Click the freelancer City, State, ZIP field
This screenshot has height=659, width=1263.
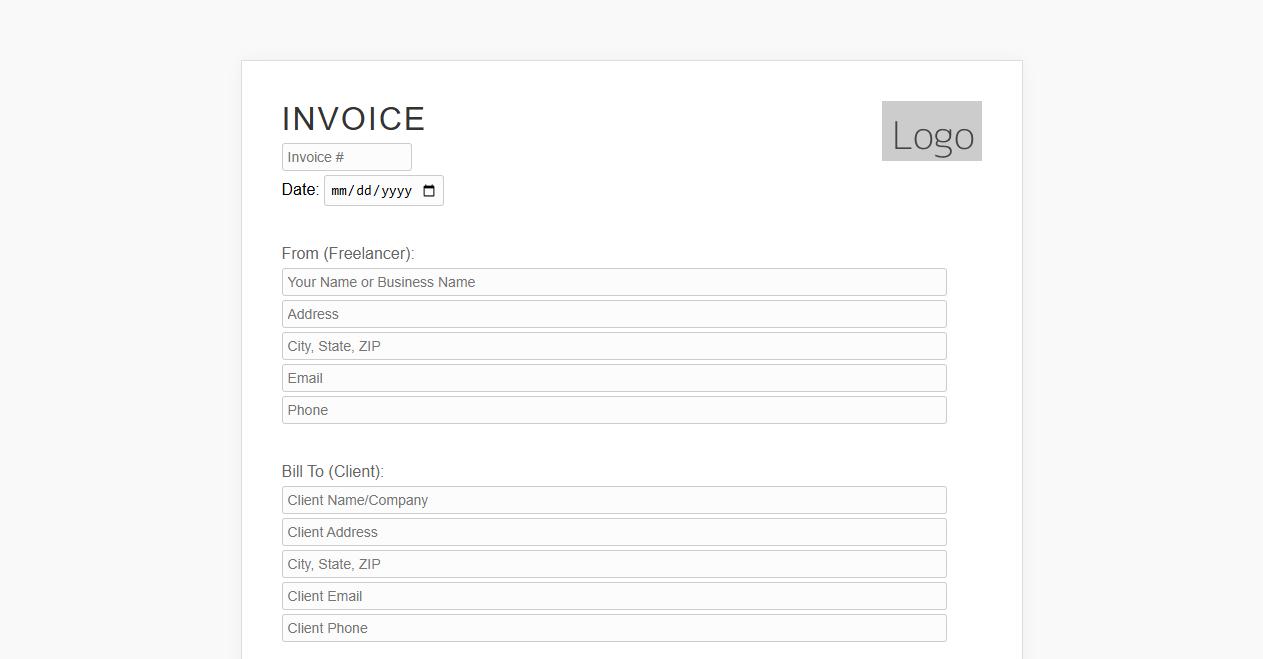point(614,346)
